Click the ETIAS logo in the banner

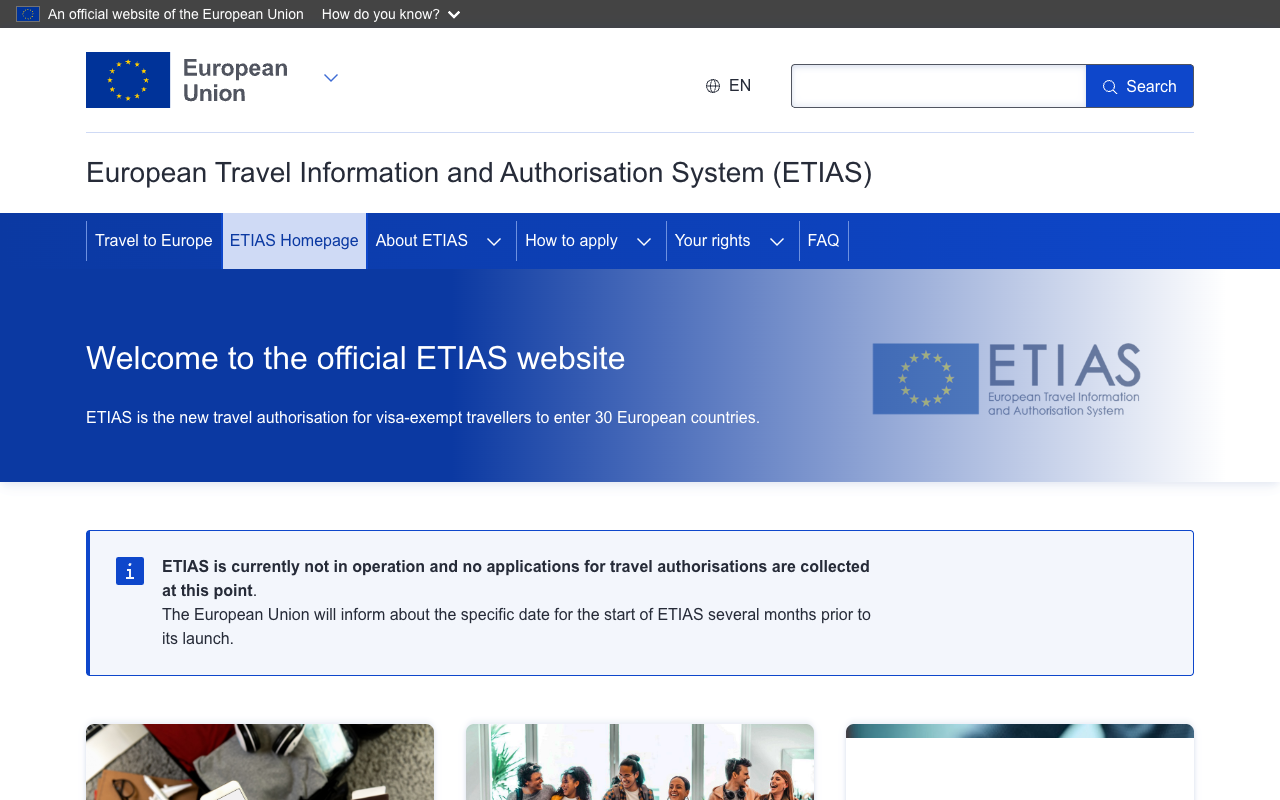(x=1006, y=379)
